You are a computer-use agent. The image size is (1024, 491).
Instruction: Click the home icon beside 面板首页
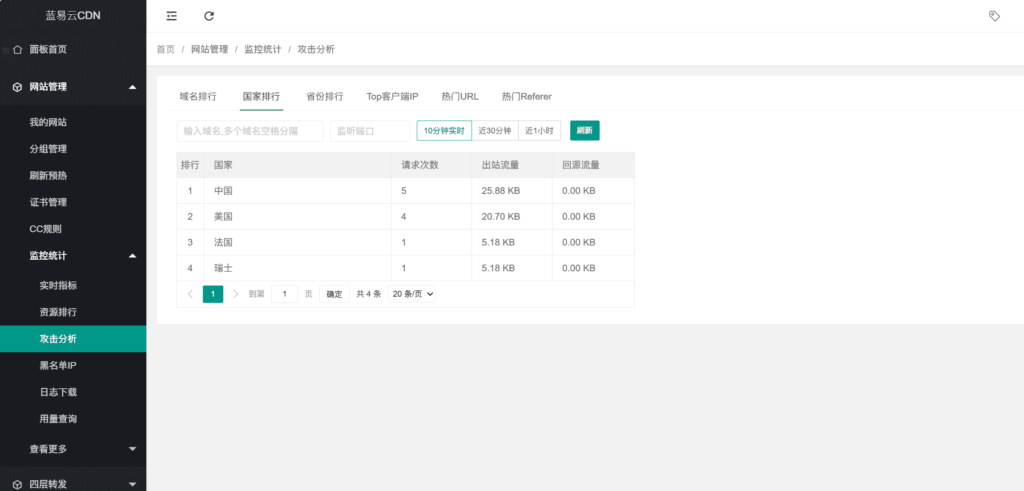click(x=18, y=50)
